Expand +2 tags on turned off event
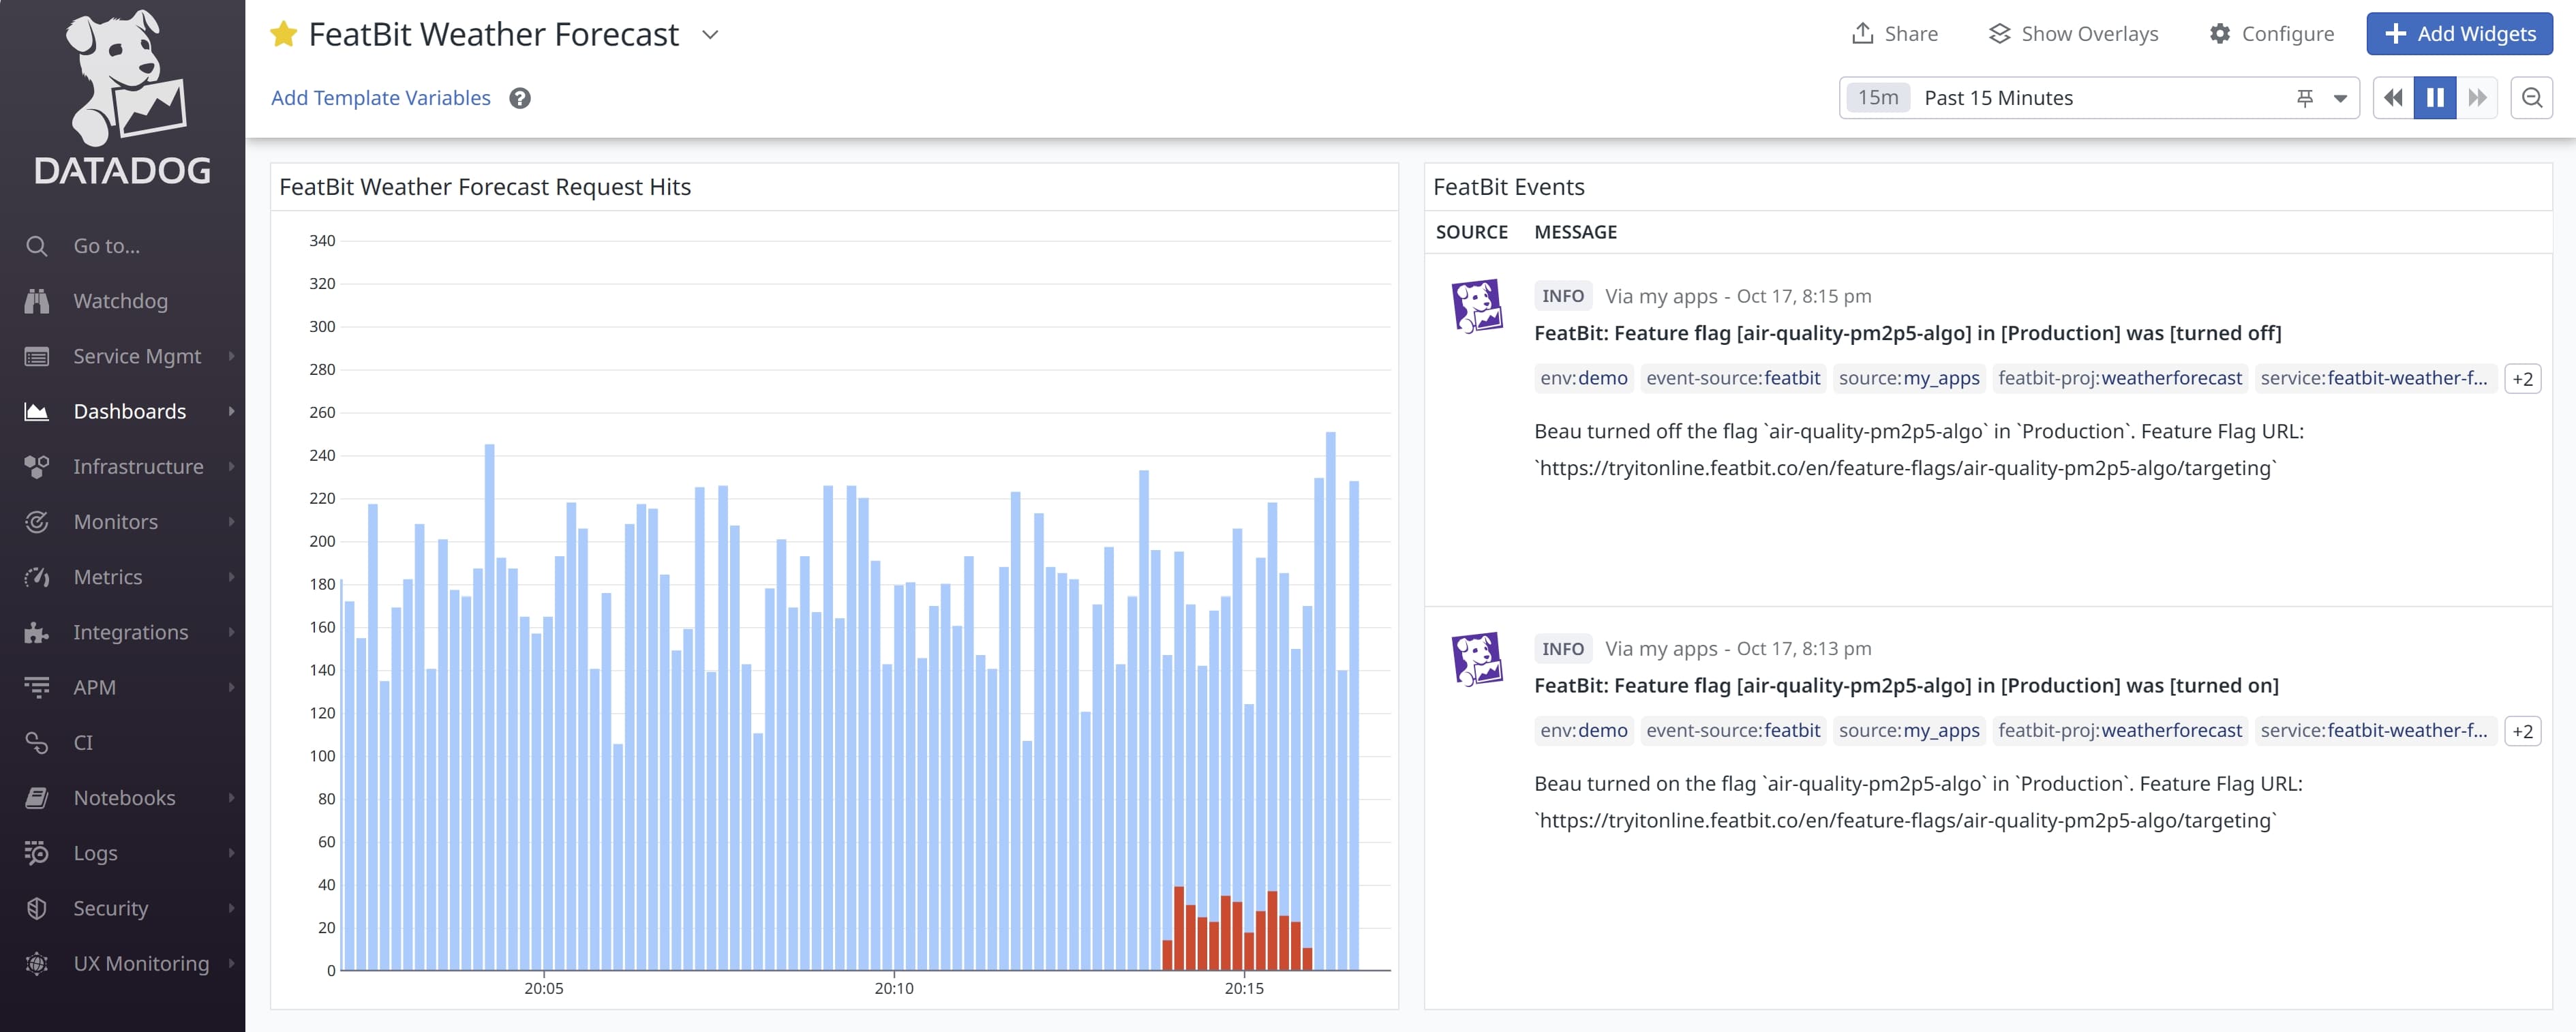Screen dimensions: 2576x1032 tap(2522, 379)
